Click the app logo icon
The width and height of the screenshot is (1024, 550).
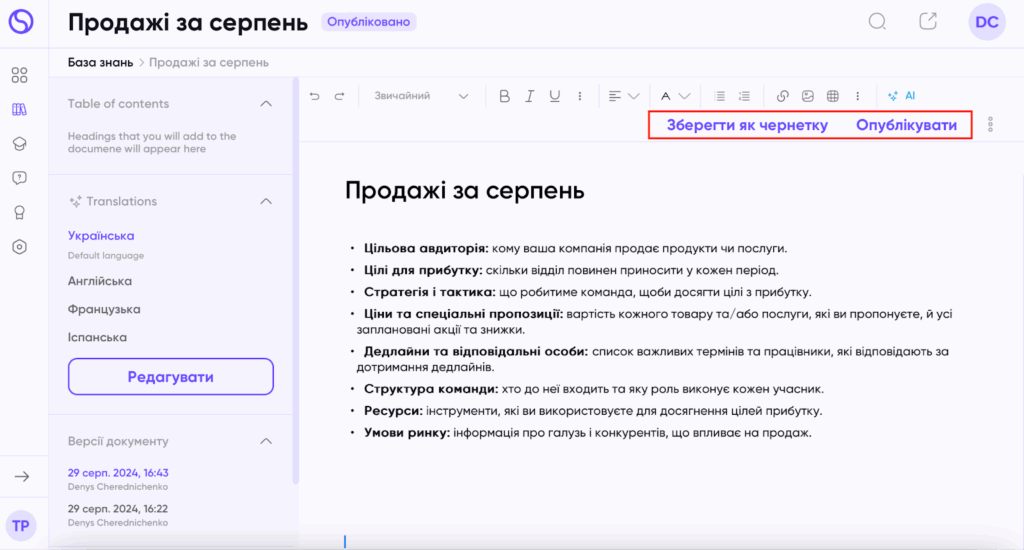(21, 22)
